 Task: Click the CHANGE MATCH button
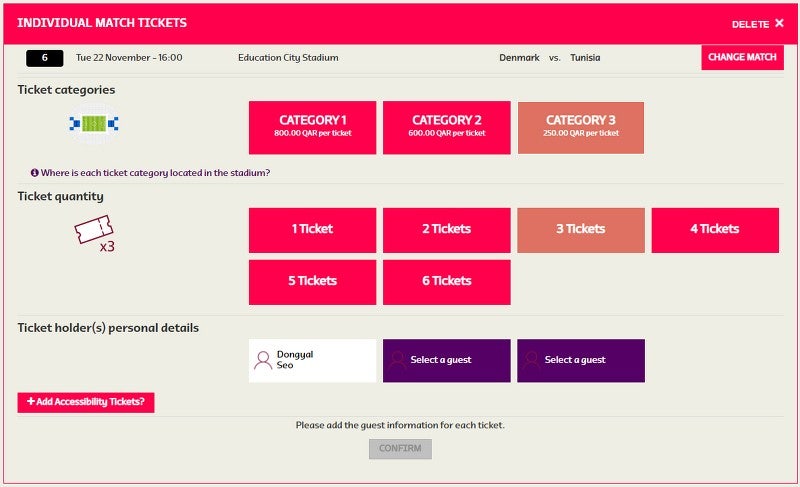click(742, 58)
